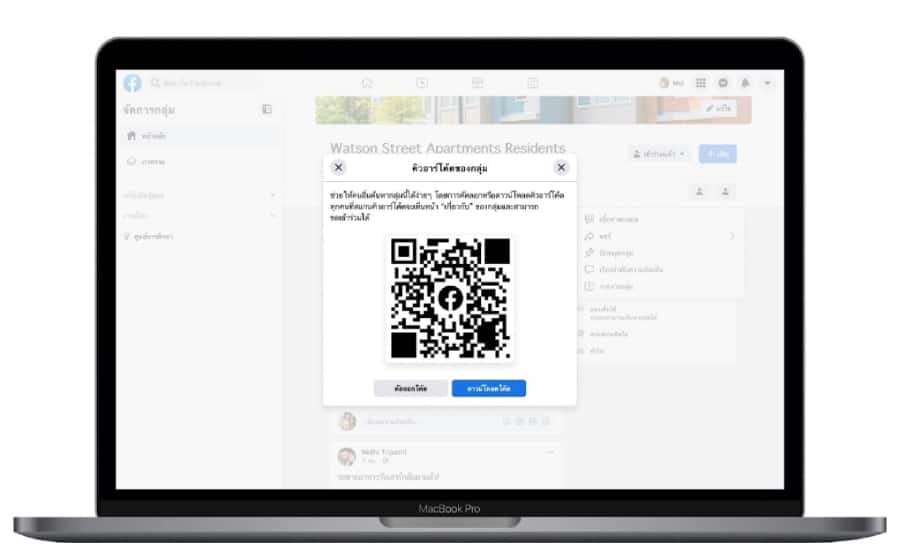Viewport: 900px width, 559px height.
Task: Open the nine-dot menu grid icon
Action: (x=701, y=83)
